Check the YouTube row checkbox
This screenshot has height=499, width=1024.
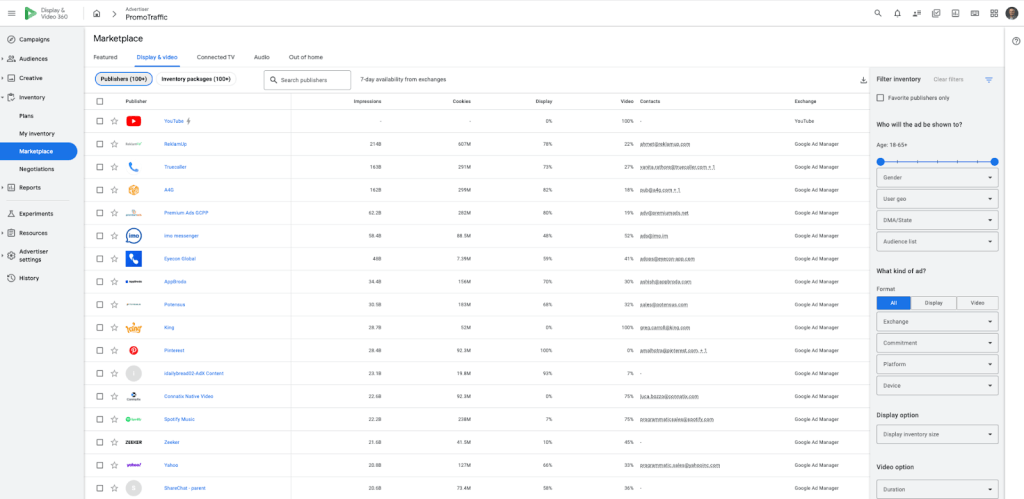pos(99,121)
